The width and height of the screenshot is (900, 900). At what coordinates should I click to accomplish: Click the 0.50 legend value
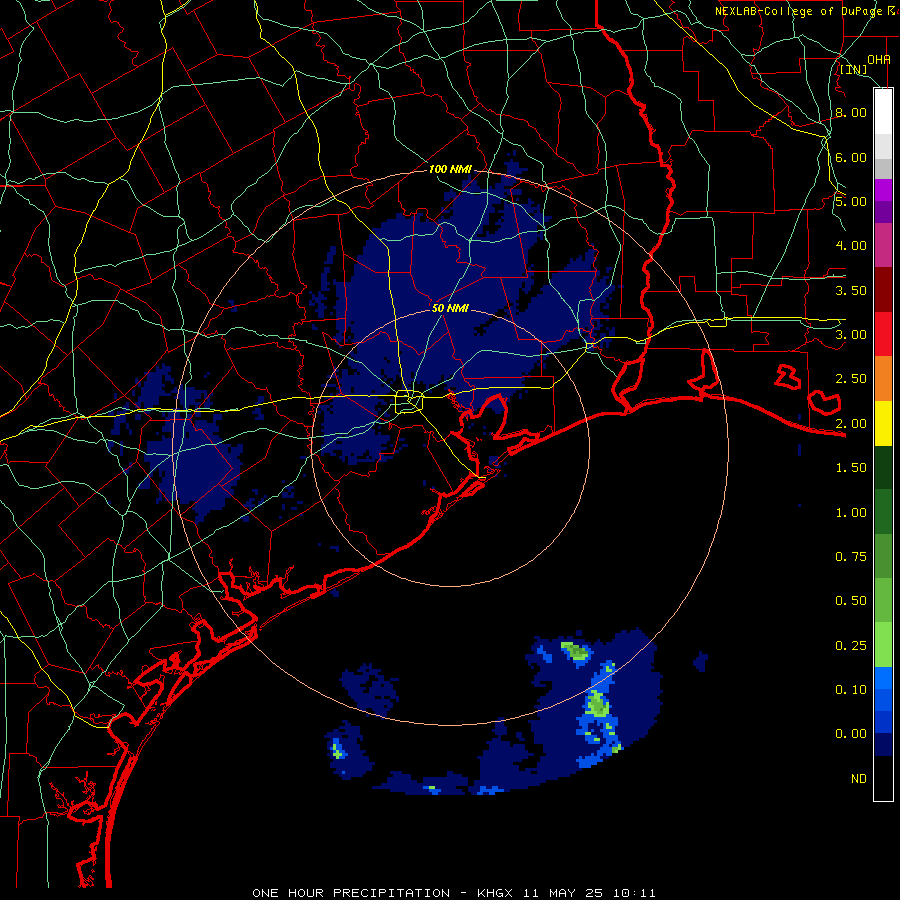tap(851, 601)
